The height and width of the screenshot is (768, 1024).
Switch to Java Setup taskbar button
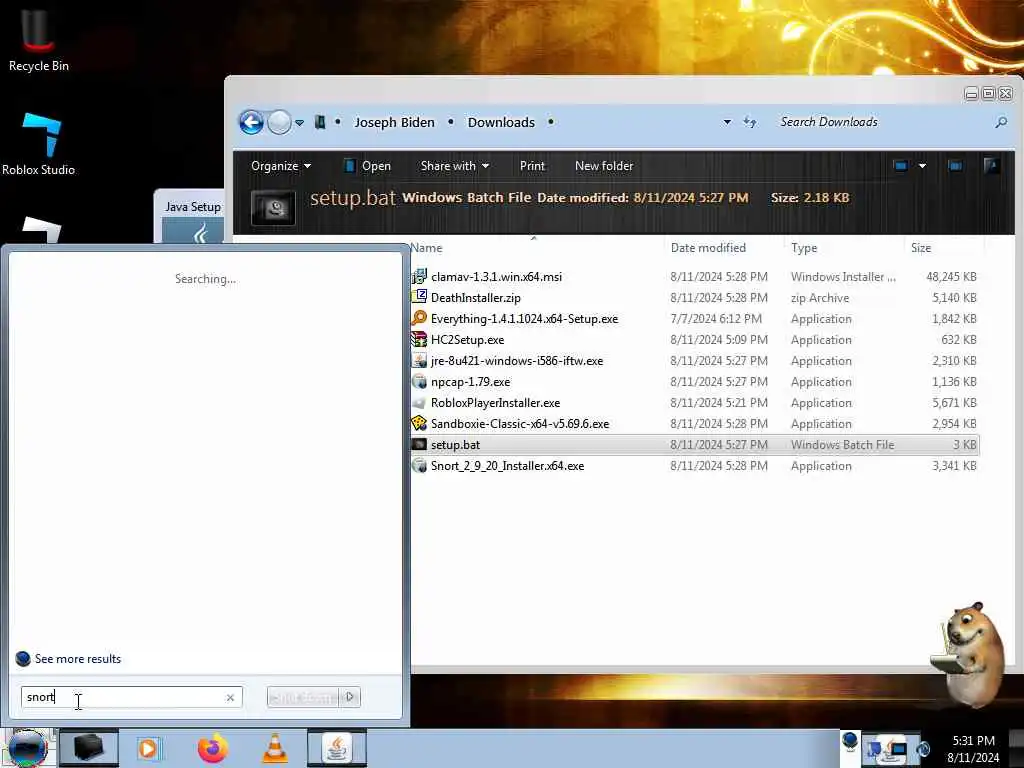click(x=336, y=748)
